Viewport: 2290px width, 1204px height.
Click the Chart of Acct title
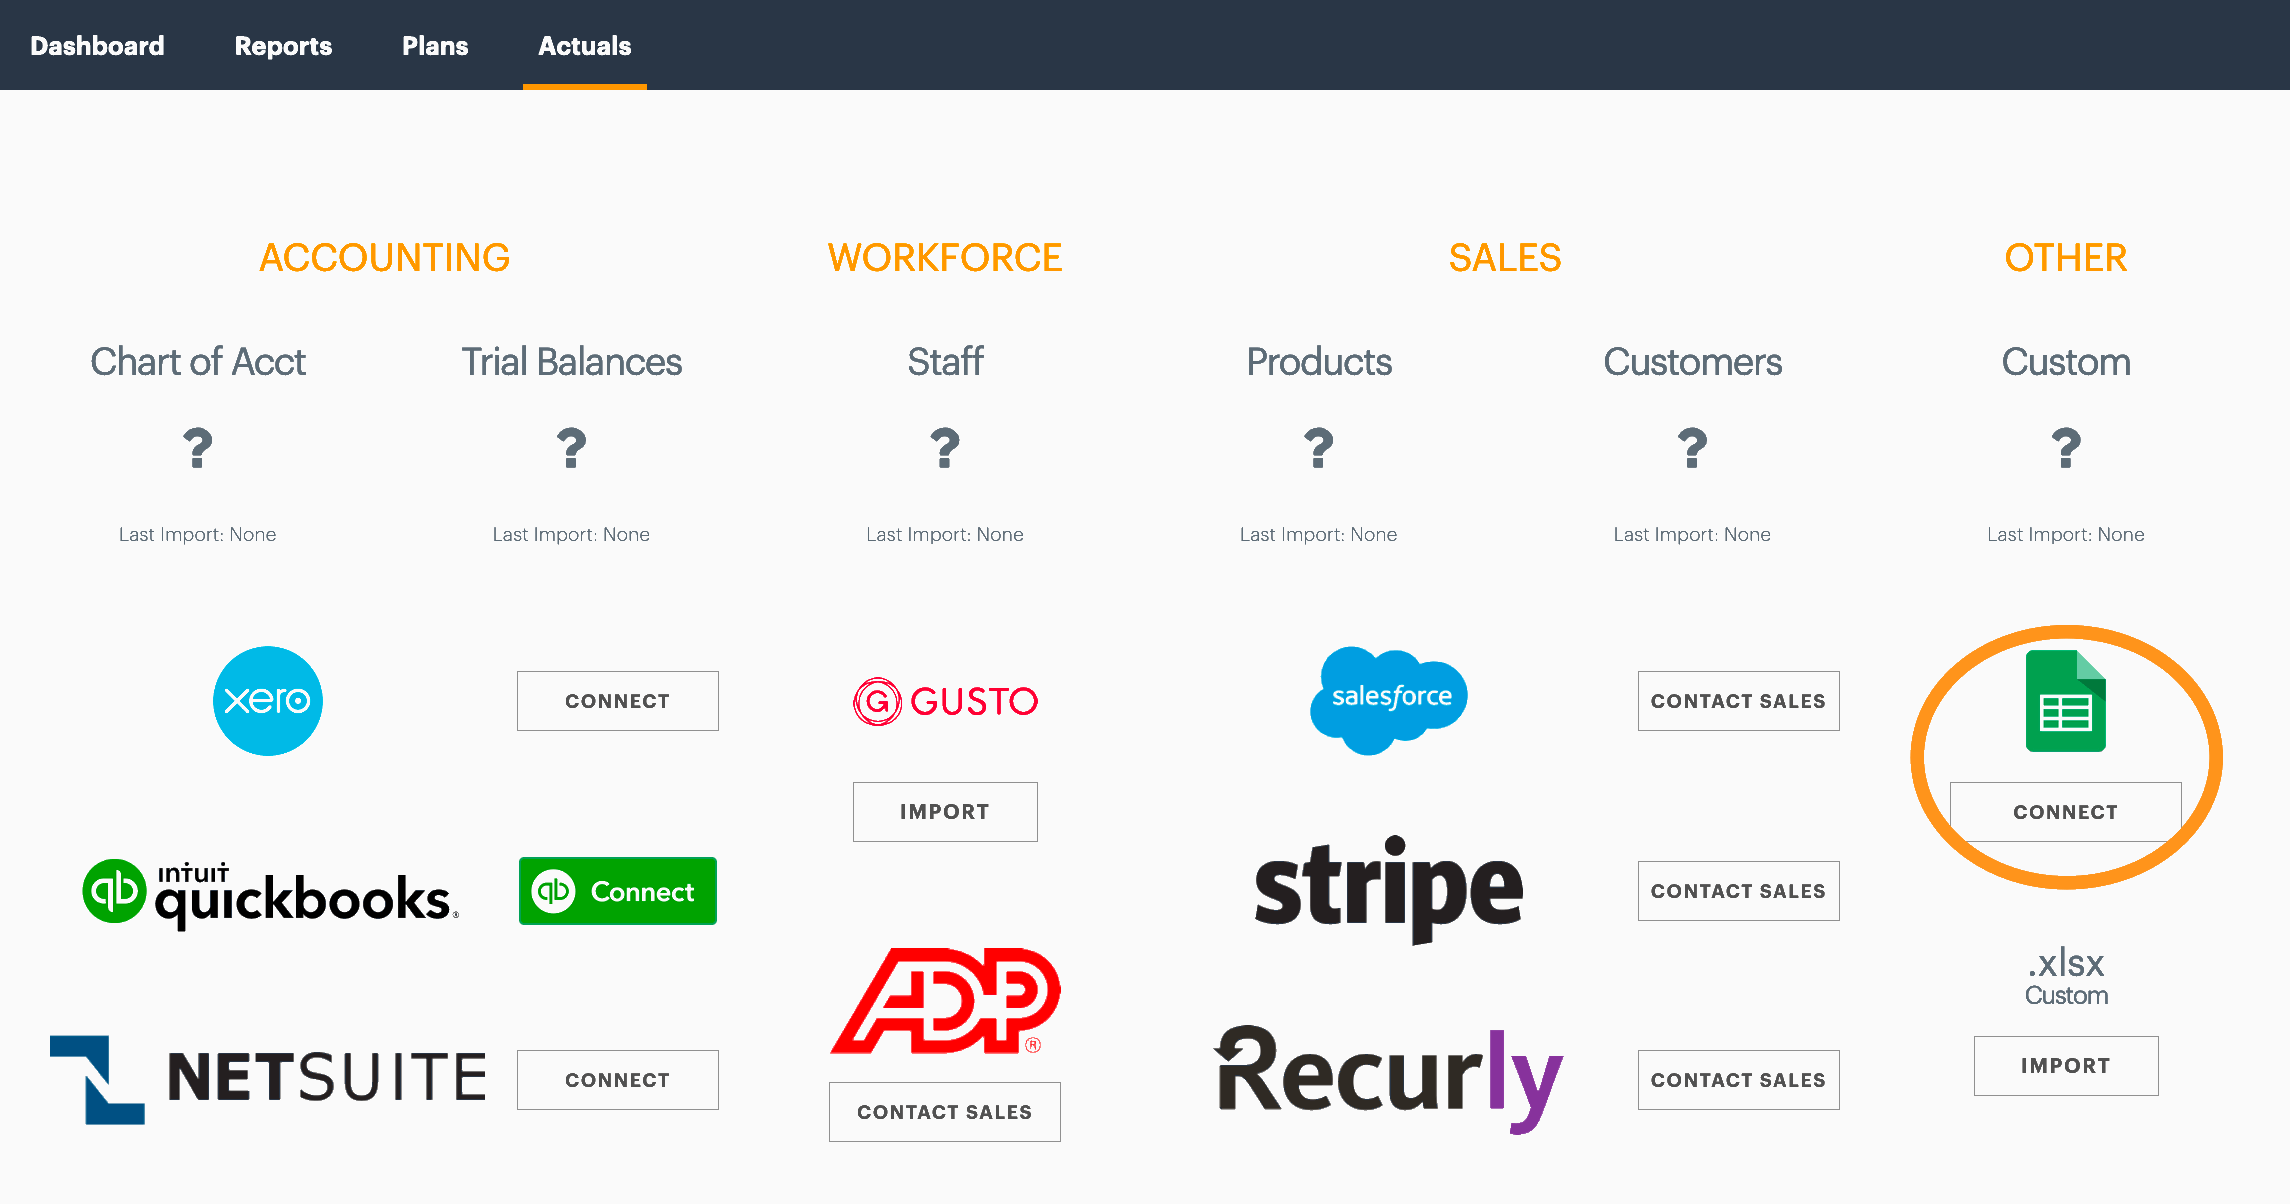198,362
